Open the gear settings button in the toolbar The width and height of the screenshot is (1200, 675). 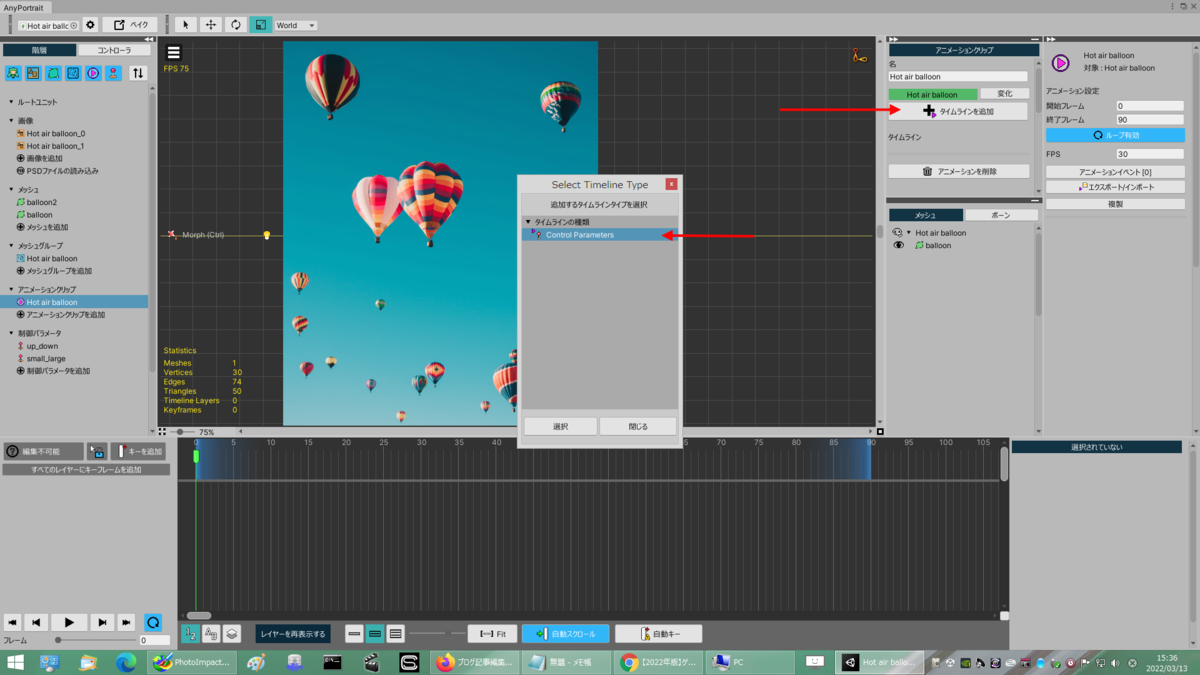tap(90, 25)
